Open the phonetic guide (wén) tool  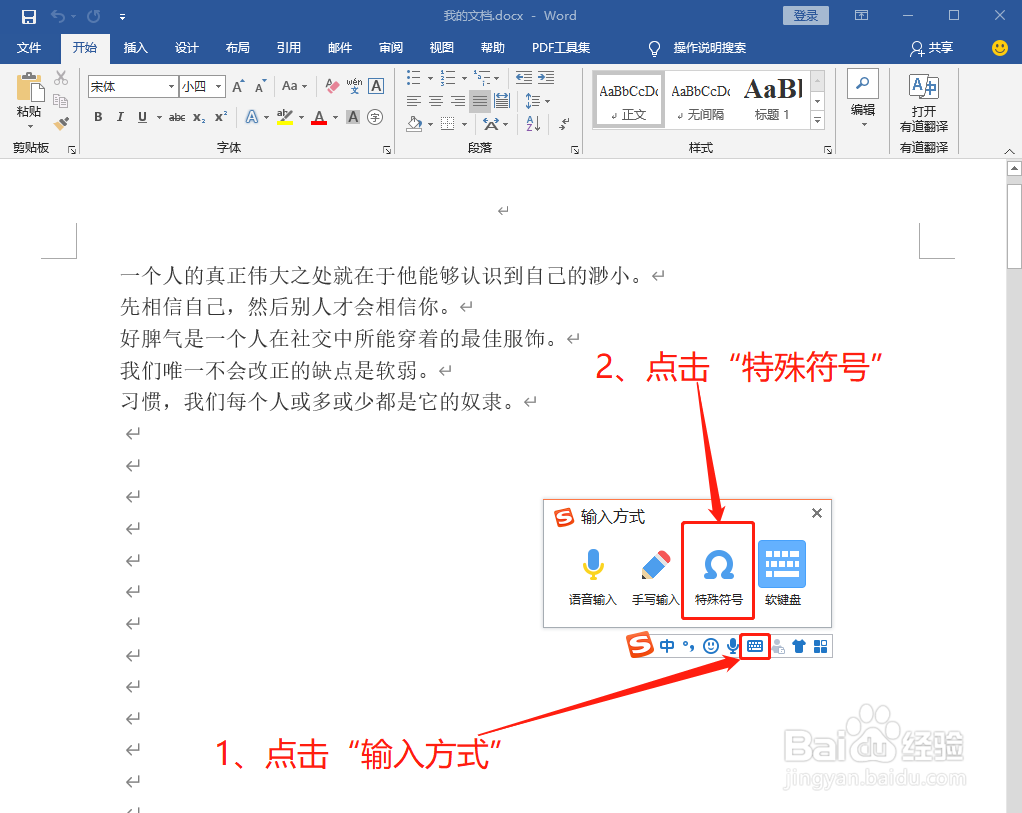click(354, 86)
